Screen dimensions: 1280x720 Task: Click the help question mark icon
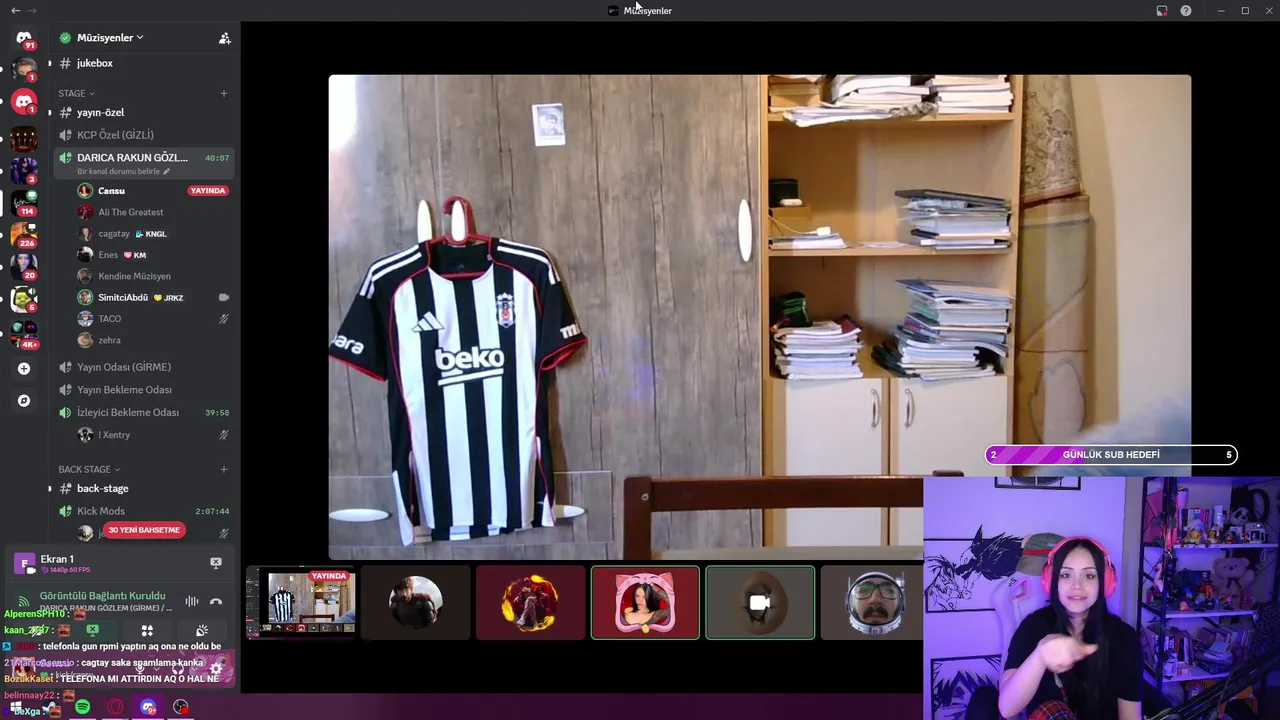[x=1186, y=10]
